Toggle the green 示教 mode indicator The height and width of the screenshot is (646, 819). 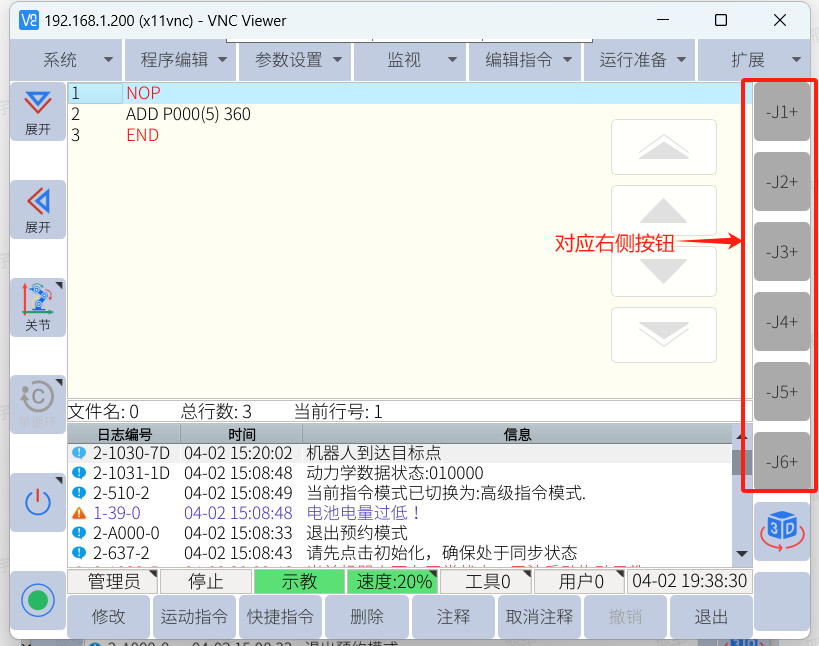[x=299, y=581]
